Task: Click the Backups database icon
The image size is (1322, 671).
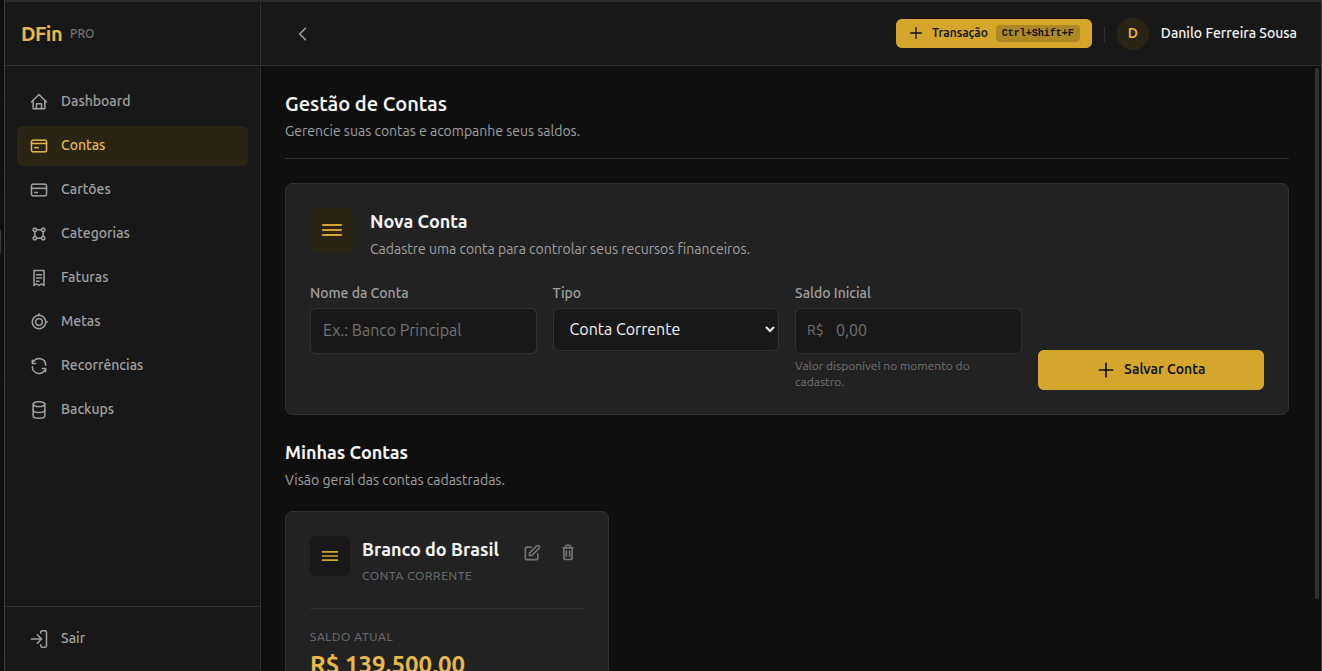Action: (x=39, y=409)
